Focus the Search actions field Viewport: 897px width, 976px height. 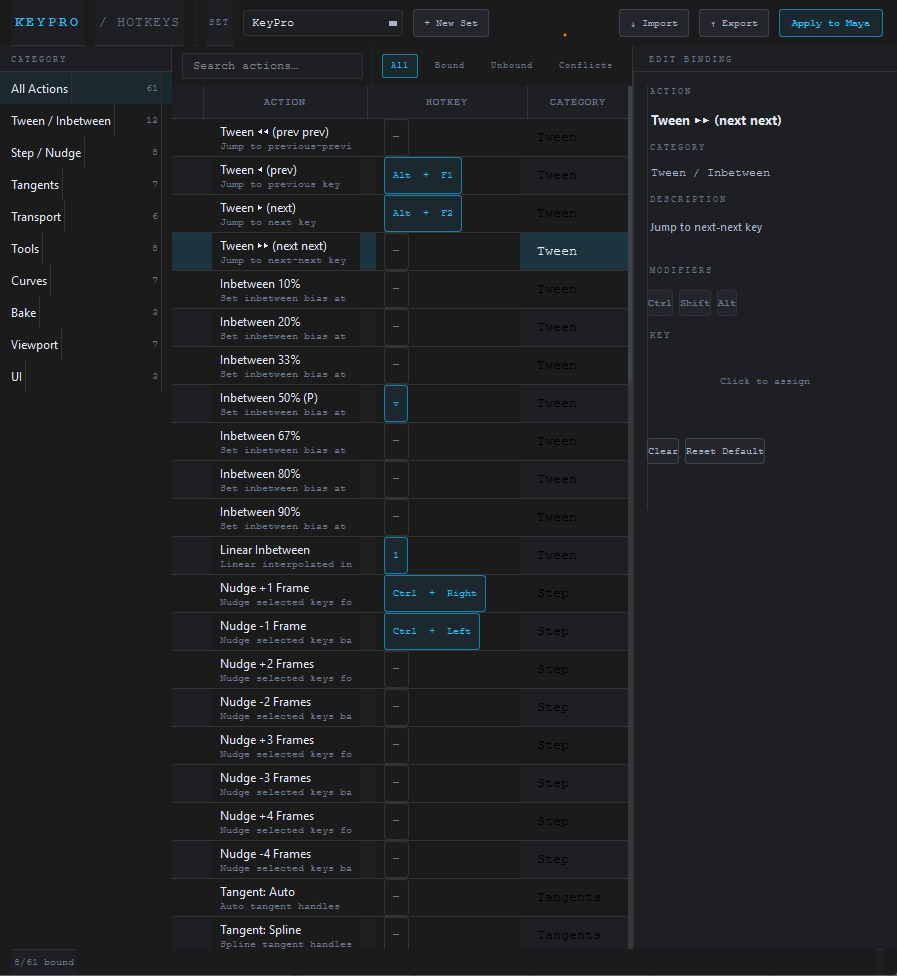pos(272,65)
